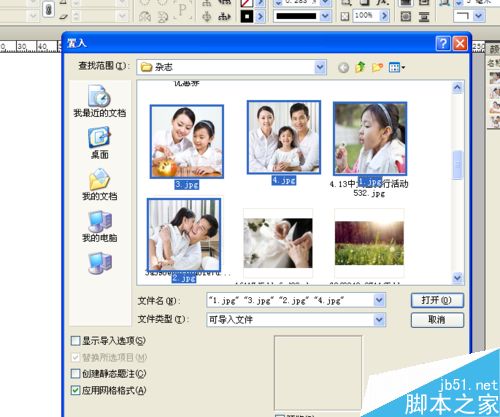
Task: Click the Open (打开) button
Action: tap(437, 300)
